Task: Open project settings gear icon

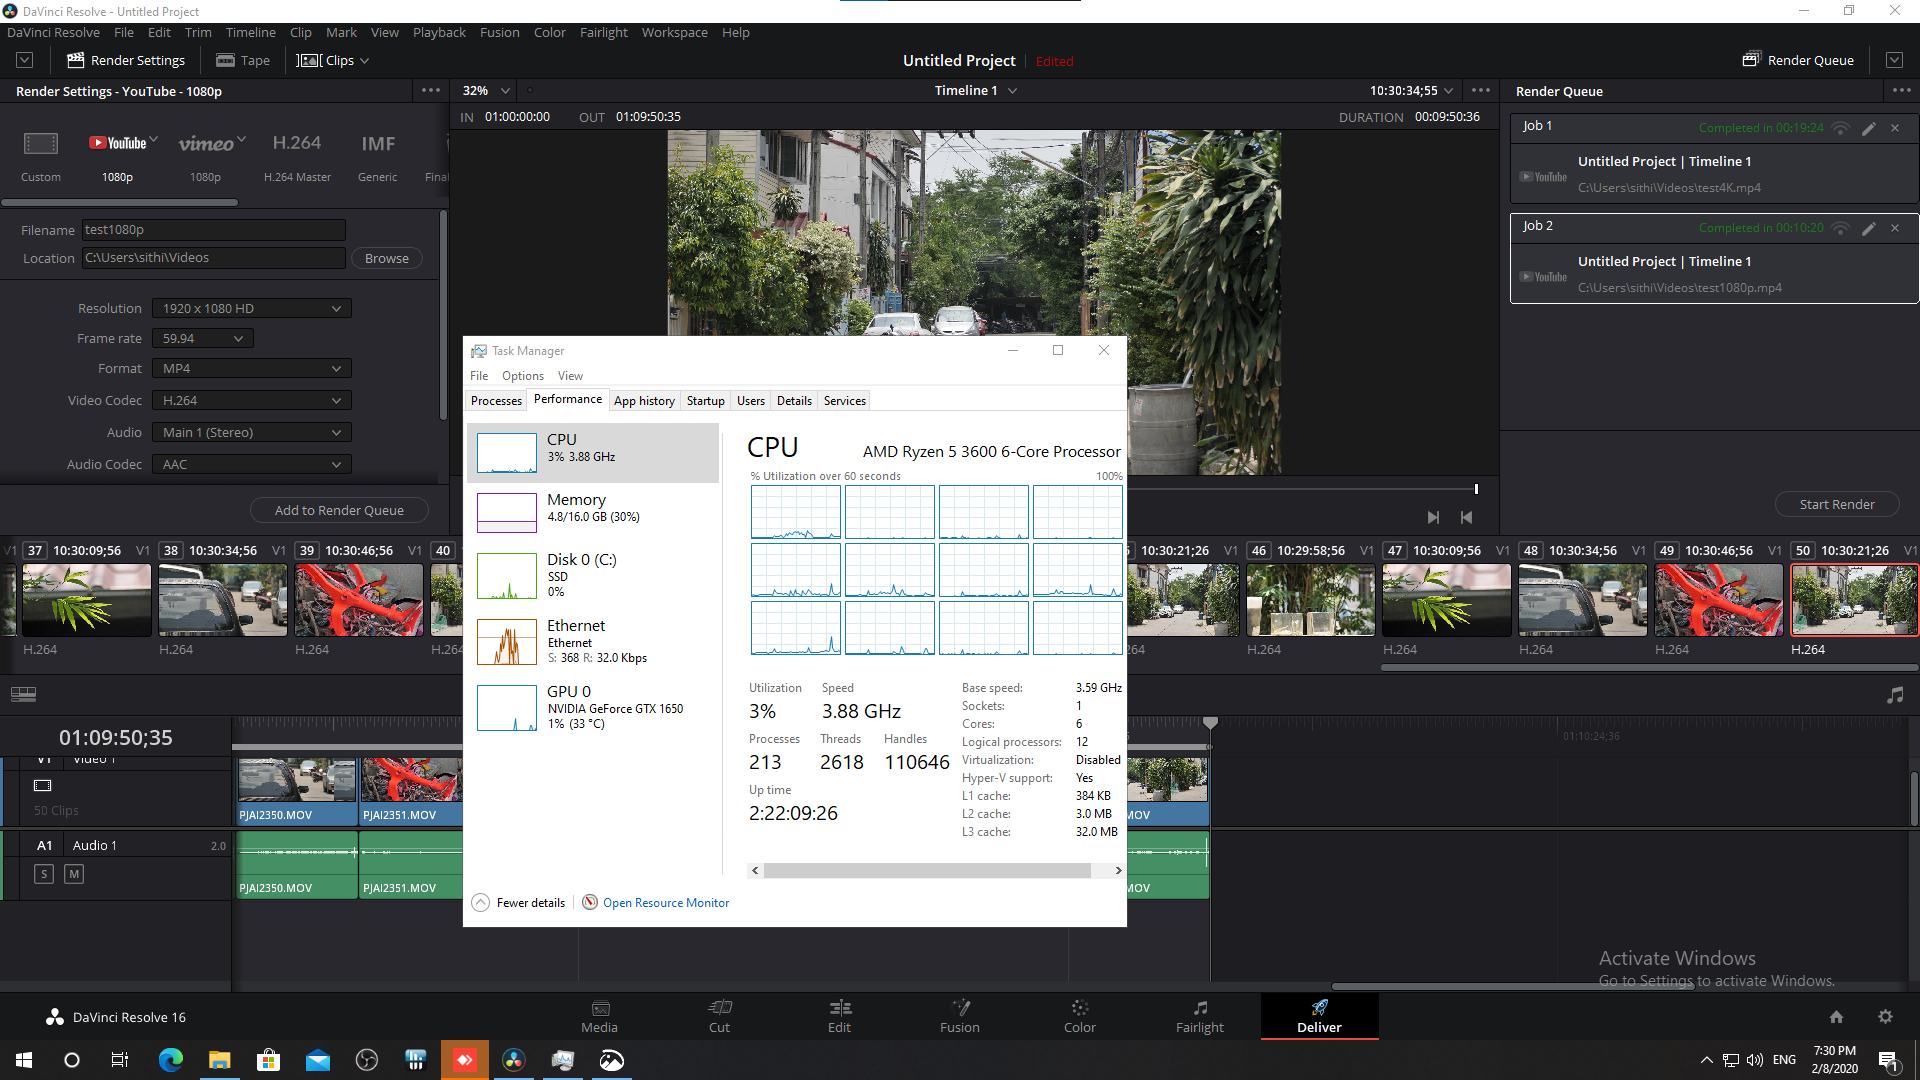Action: click(1885, 1017)
